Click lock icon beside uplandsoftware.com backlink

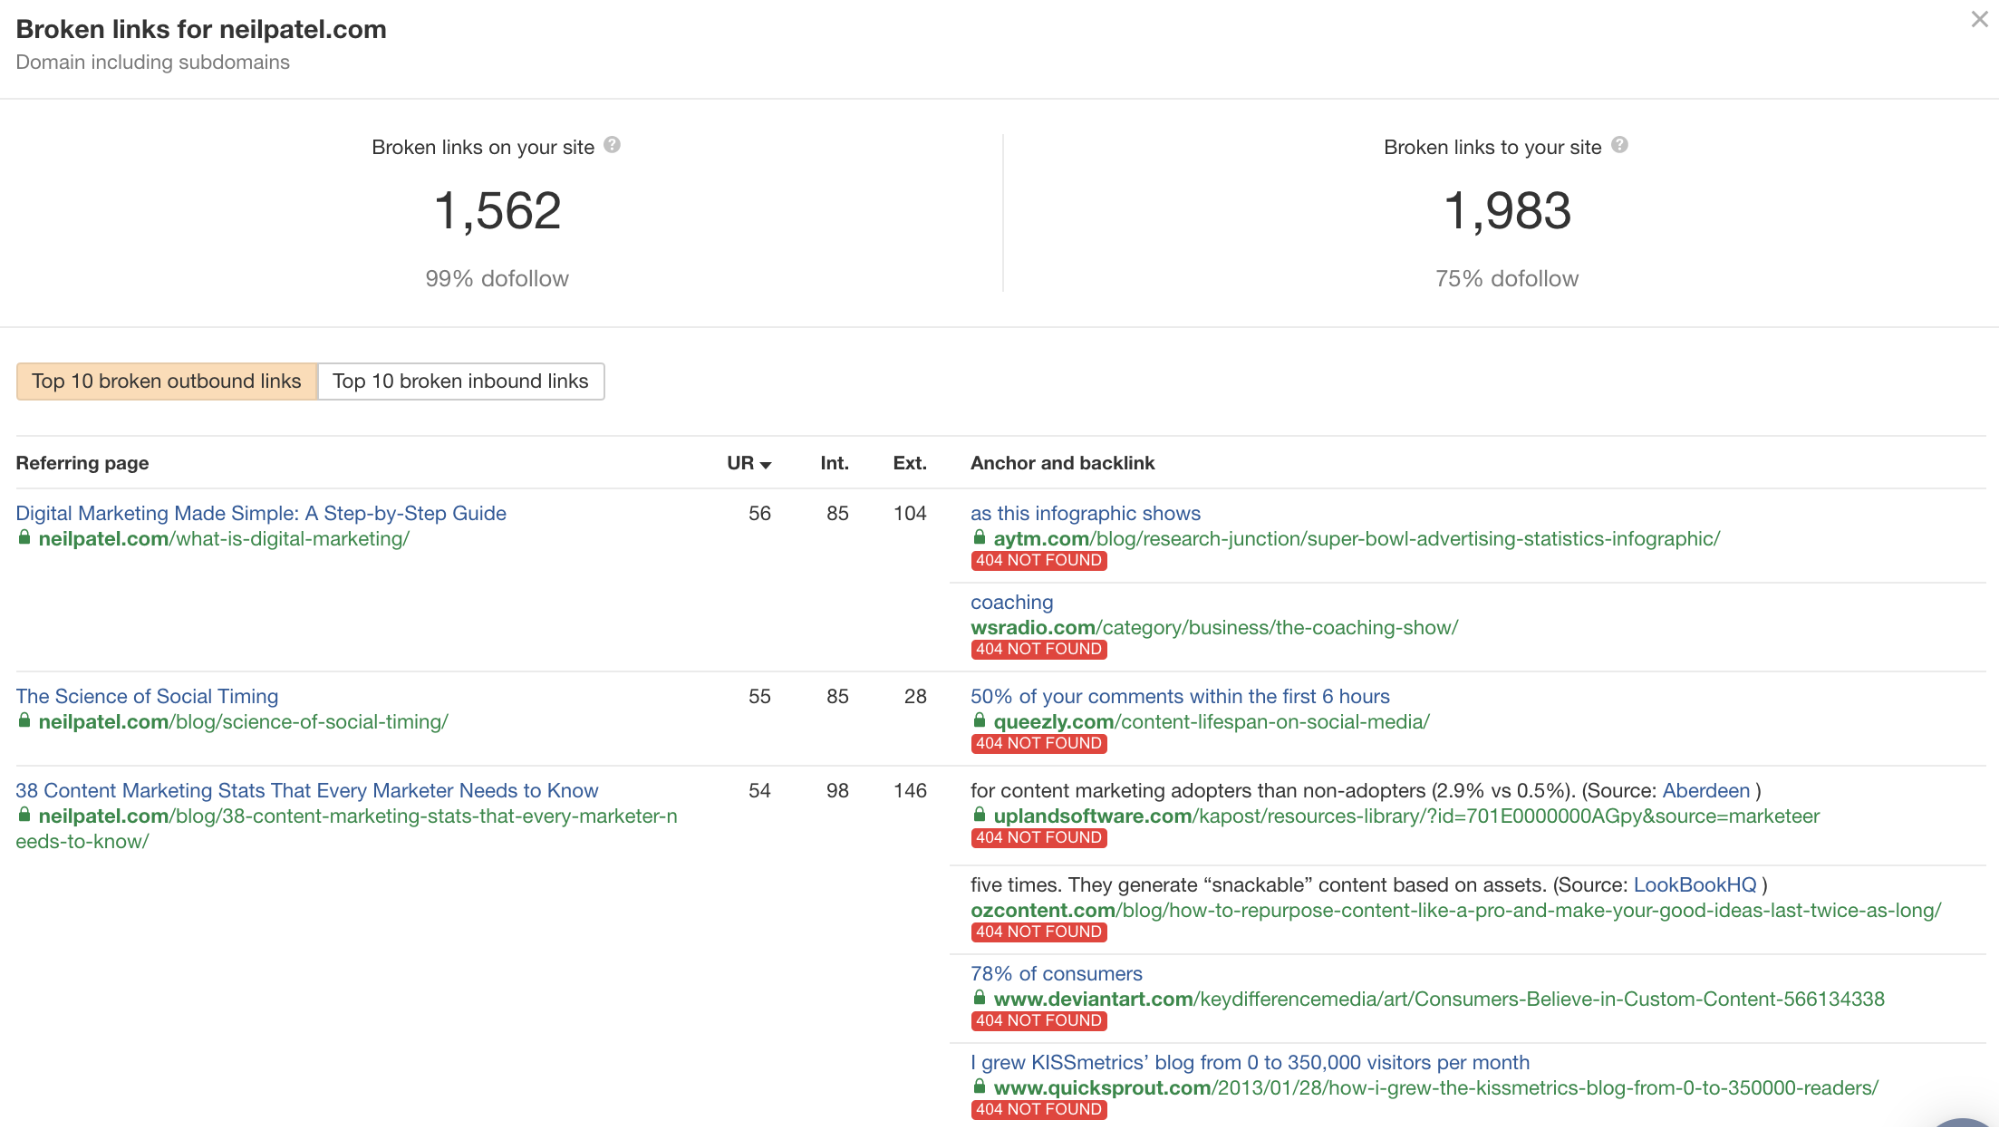pos(979,816)
